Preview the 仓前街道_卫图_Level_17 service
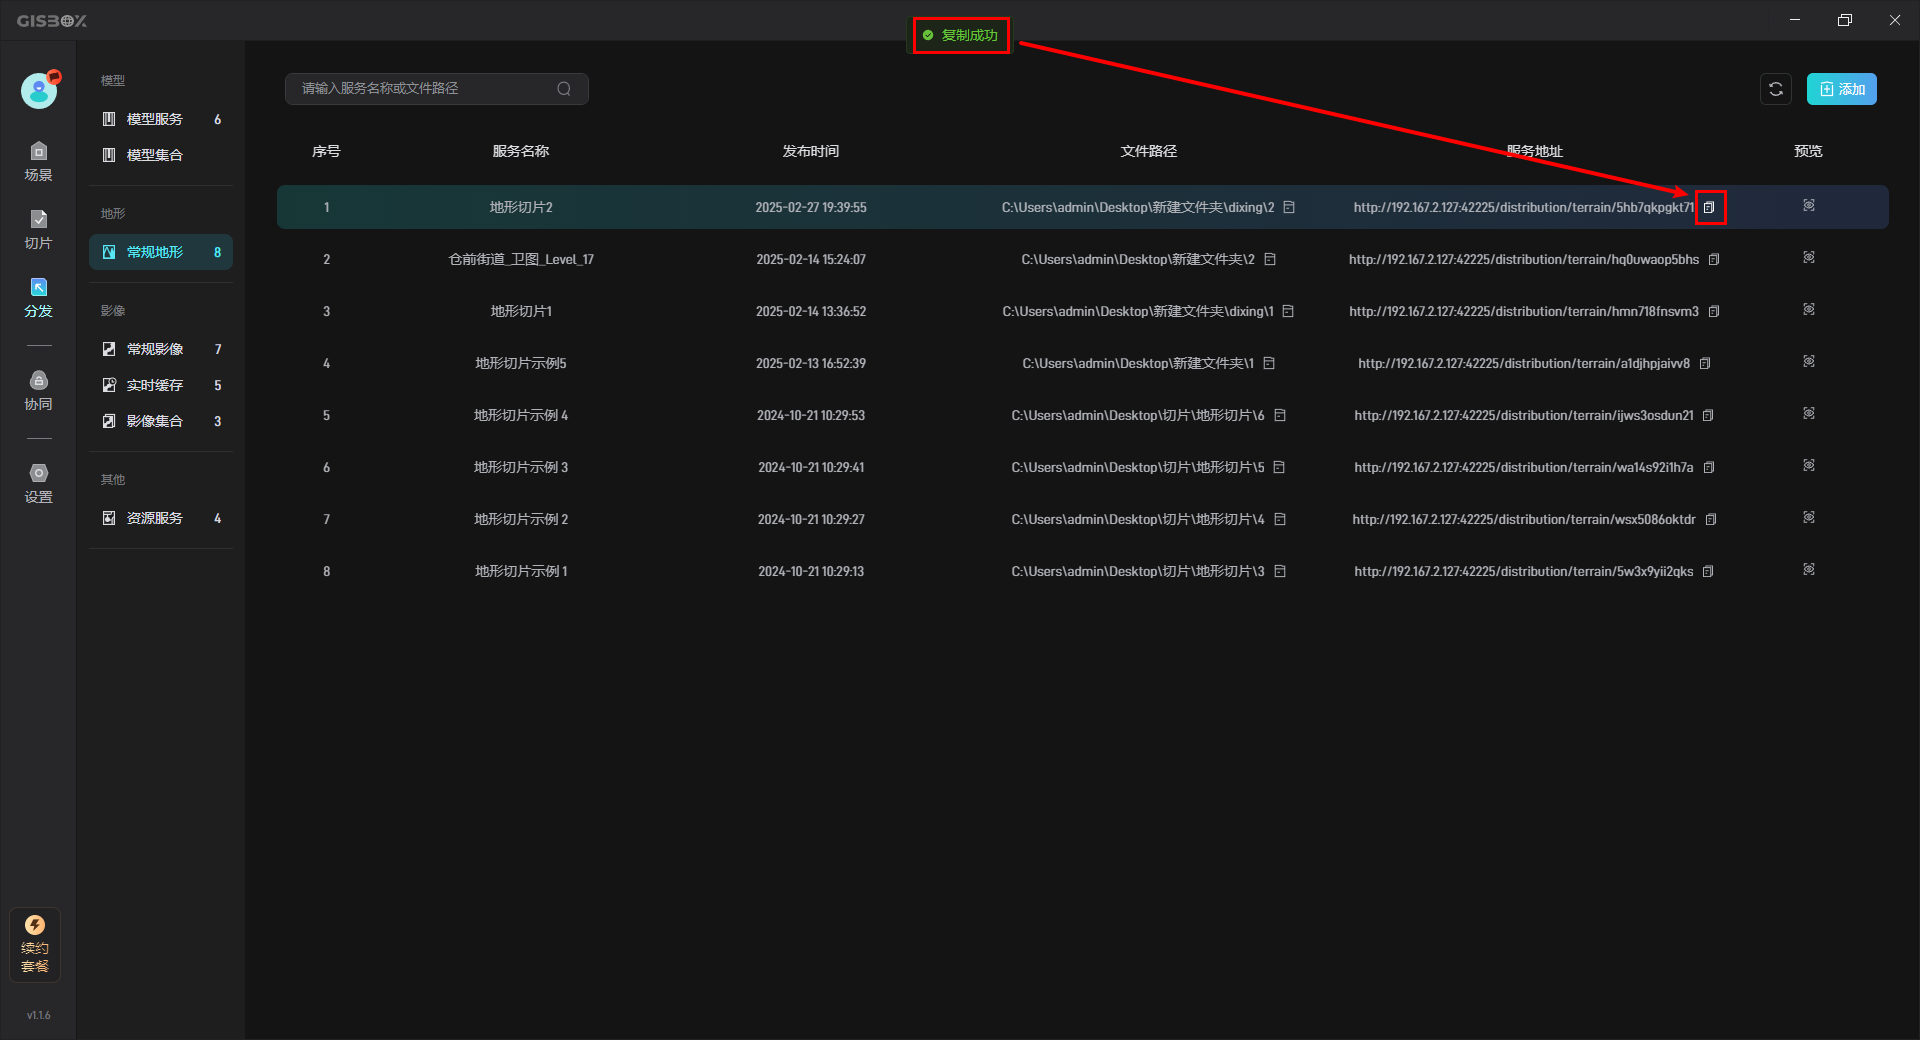The width and height of the screenshot is (1920, 1040). tap(1809, 257)
